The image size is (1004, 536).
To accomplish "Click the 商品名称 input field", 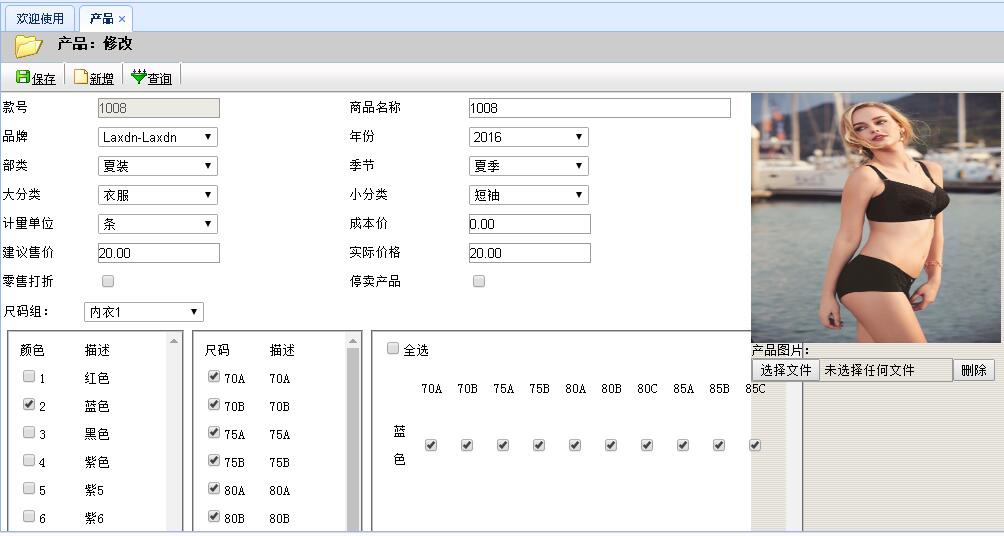I will coord(599,108).
